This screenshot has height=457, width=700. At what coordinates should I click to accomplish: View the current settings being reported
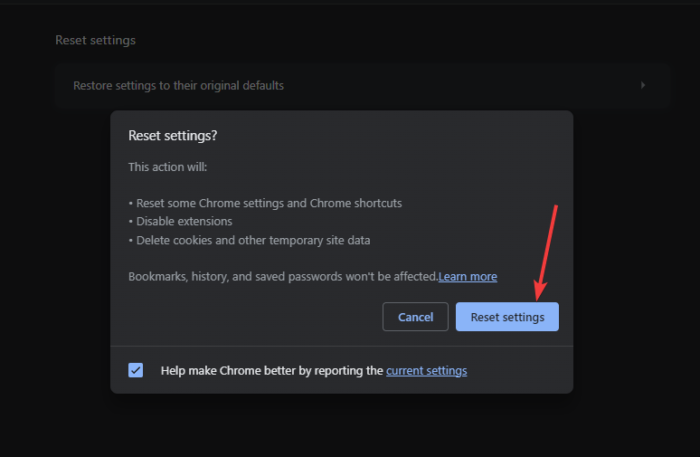426,370
